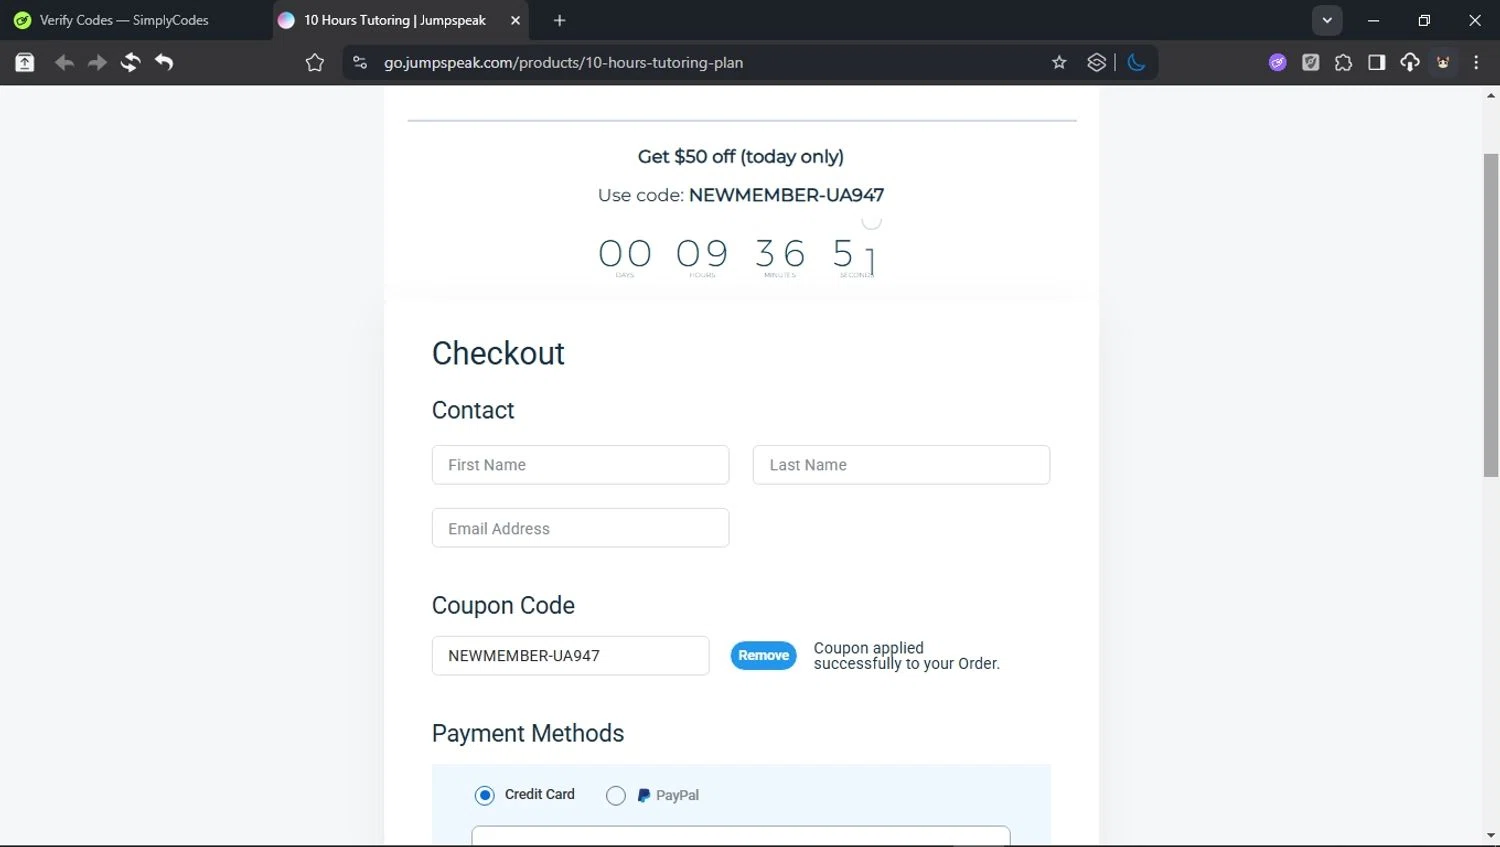Screen dimensions: 1500x847
Task: Toggle the browser side panel icon
Action: point(1377,62)
